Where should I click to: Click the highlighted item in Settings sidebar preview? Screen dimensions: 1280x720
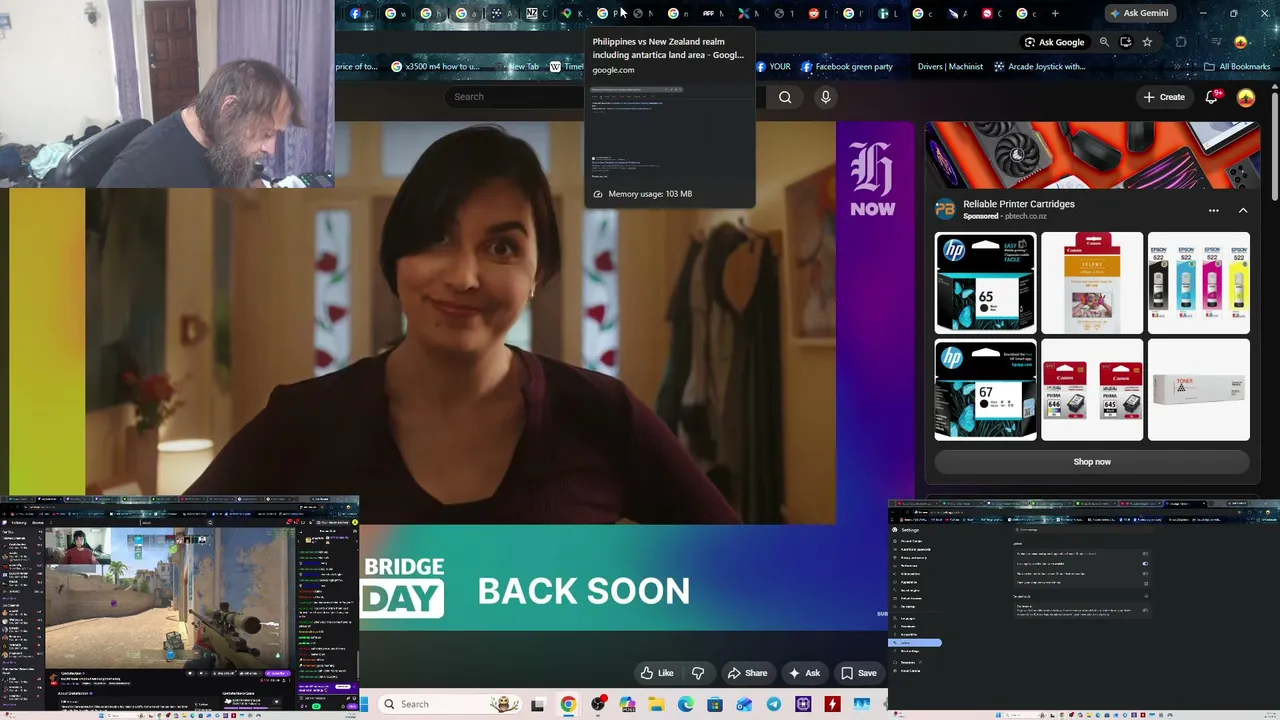pyautogui.click(x=917, y=643)
